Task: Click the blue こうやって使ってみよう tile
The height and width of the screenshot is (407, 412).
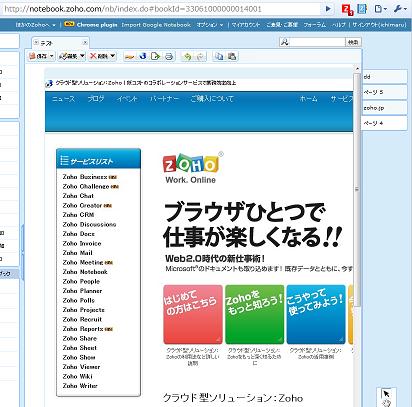Action: click(316, 314)
